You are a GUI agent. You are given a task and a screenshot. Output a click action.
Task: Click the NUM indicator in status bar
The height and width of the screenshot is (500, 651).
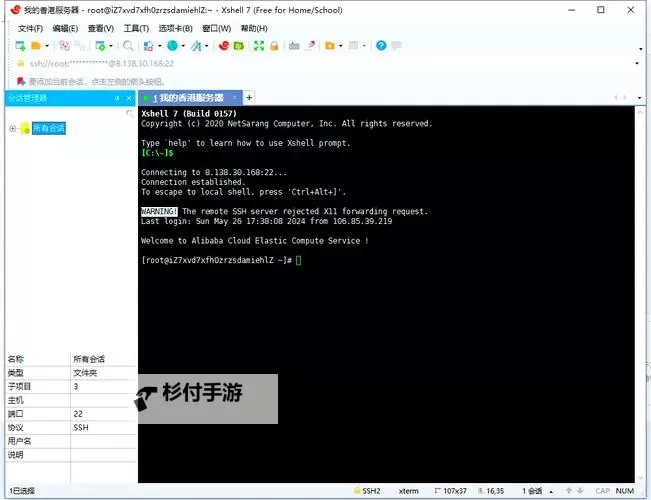(x=624, y=491)
